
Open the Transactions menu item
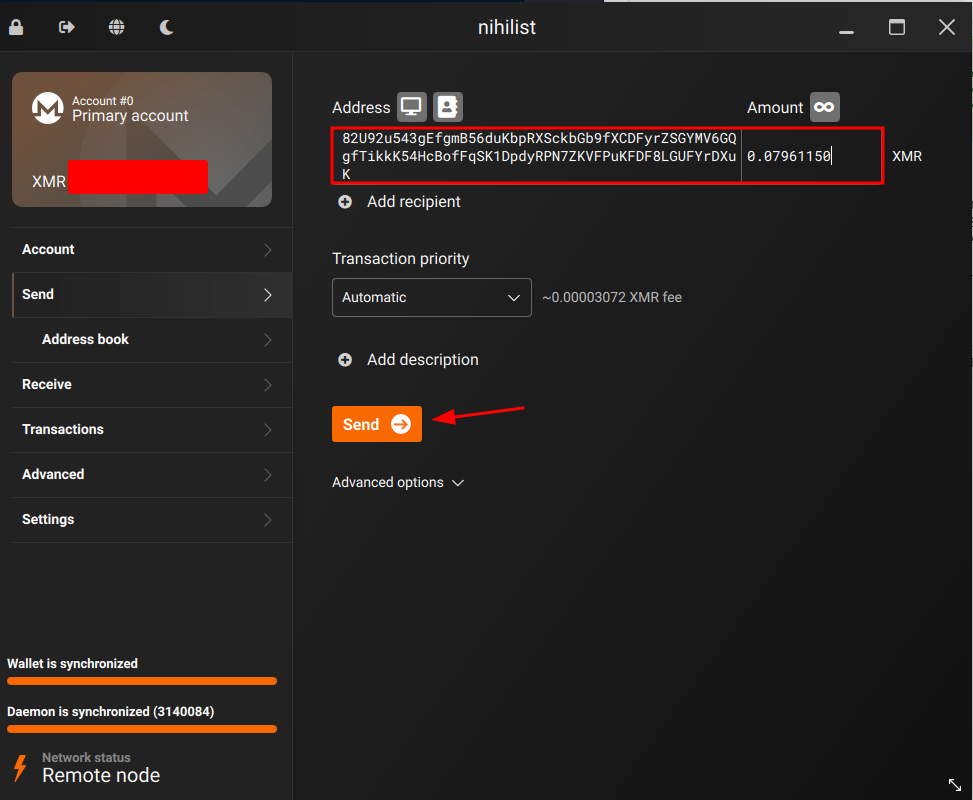coord(152,429)
